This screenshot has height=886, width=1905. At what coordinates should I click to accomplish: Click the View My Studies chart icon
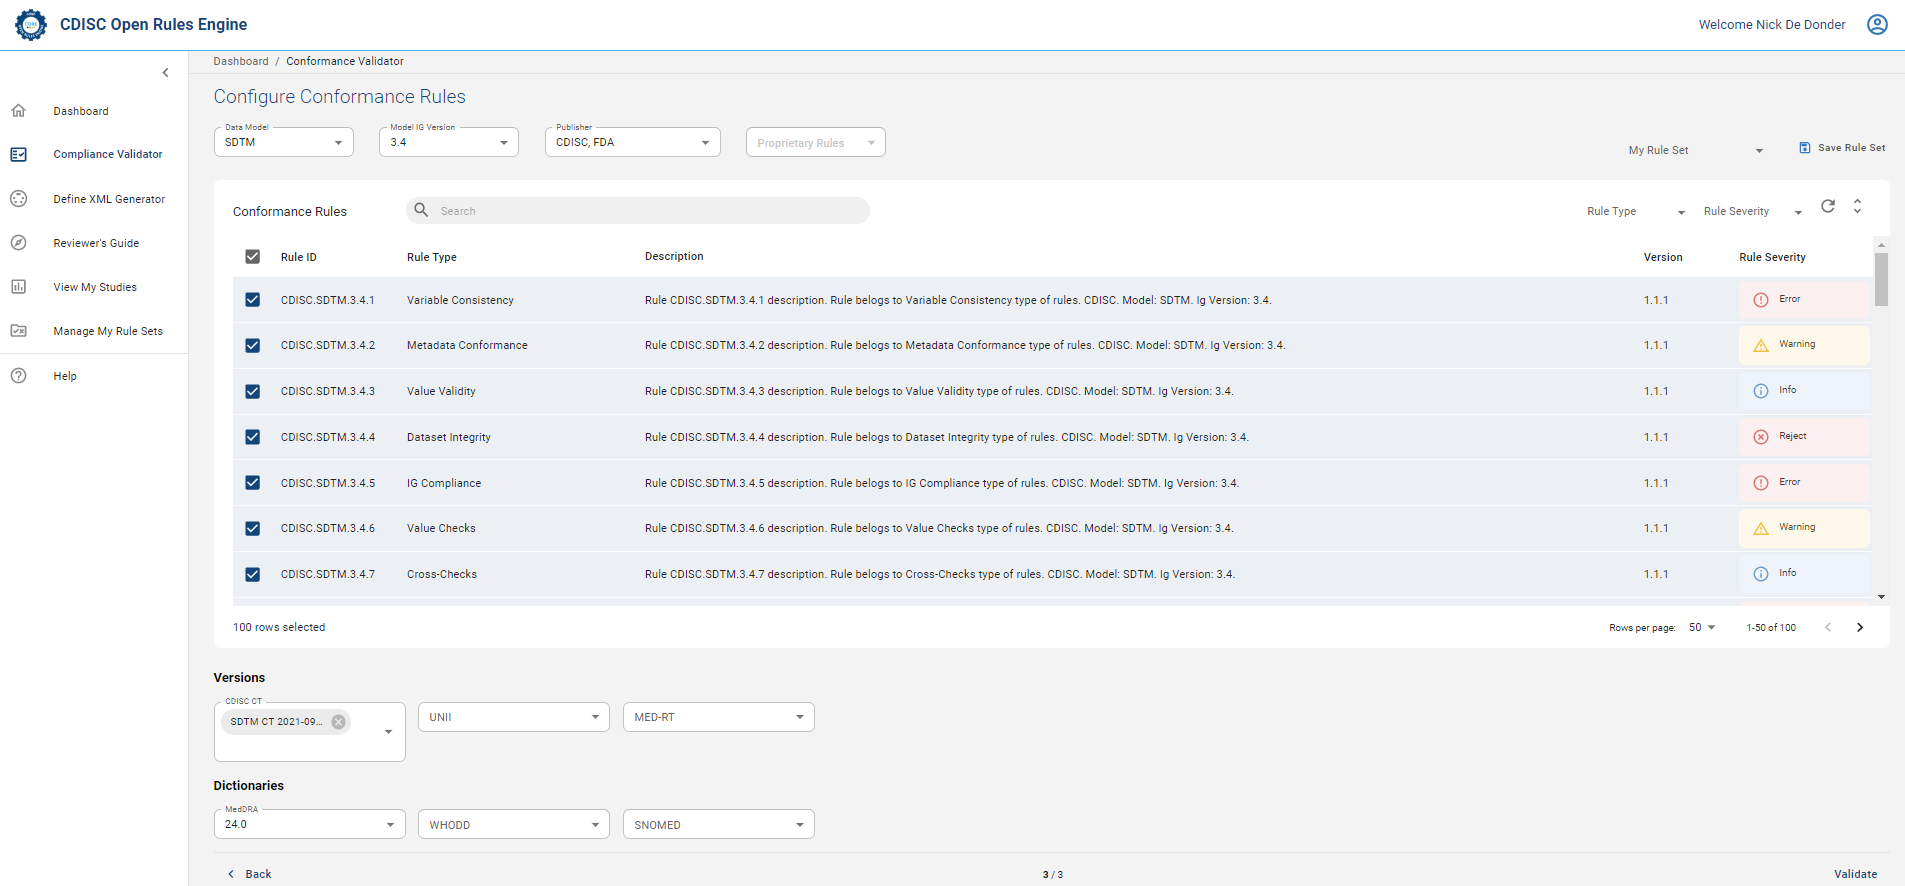tap(18, 287)
